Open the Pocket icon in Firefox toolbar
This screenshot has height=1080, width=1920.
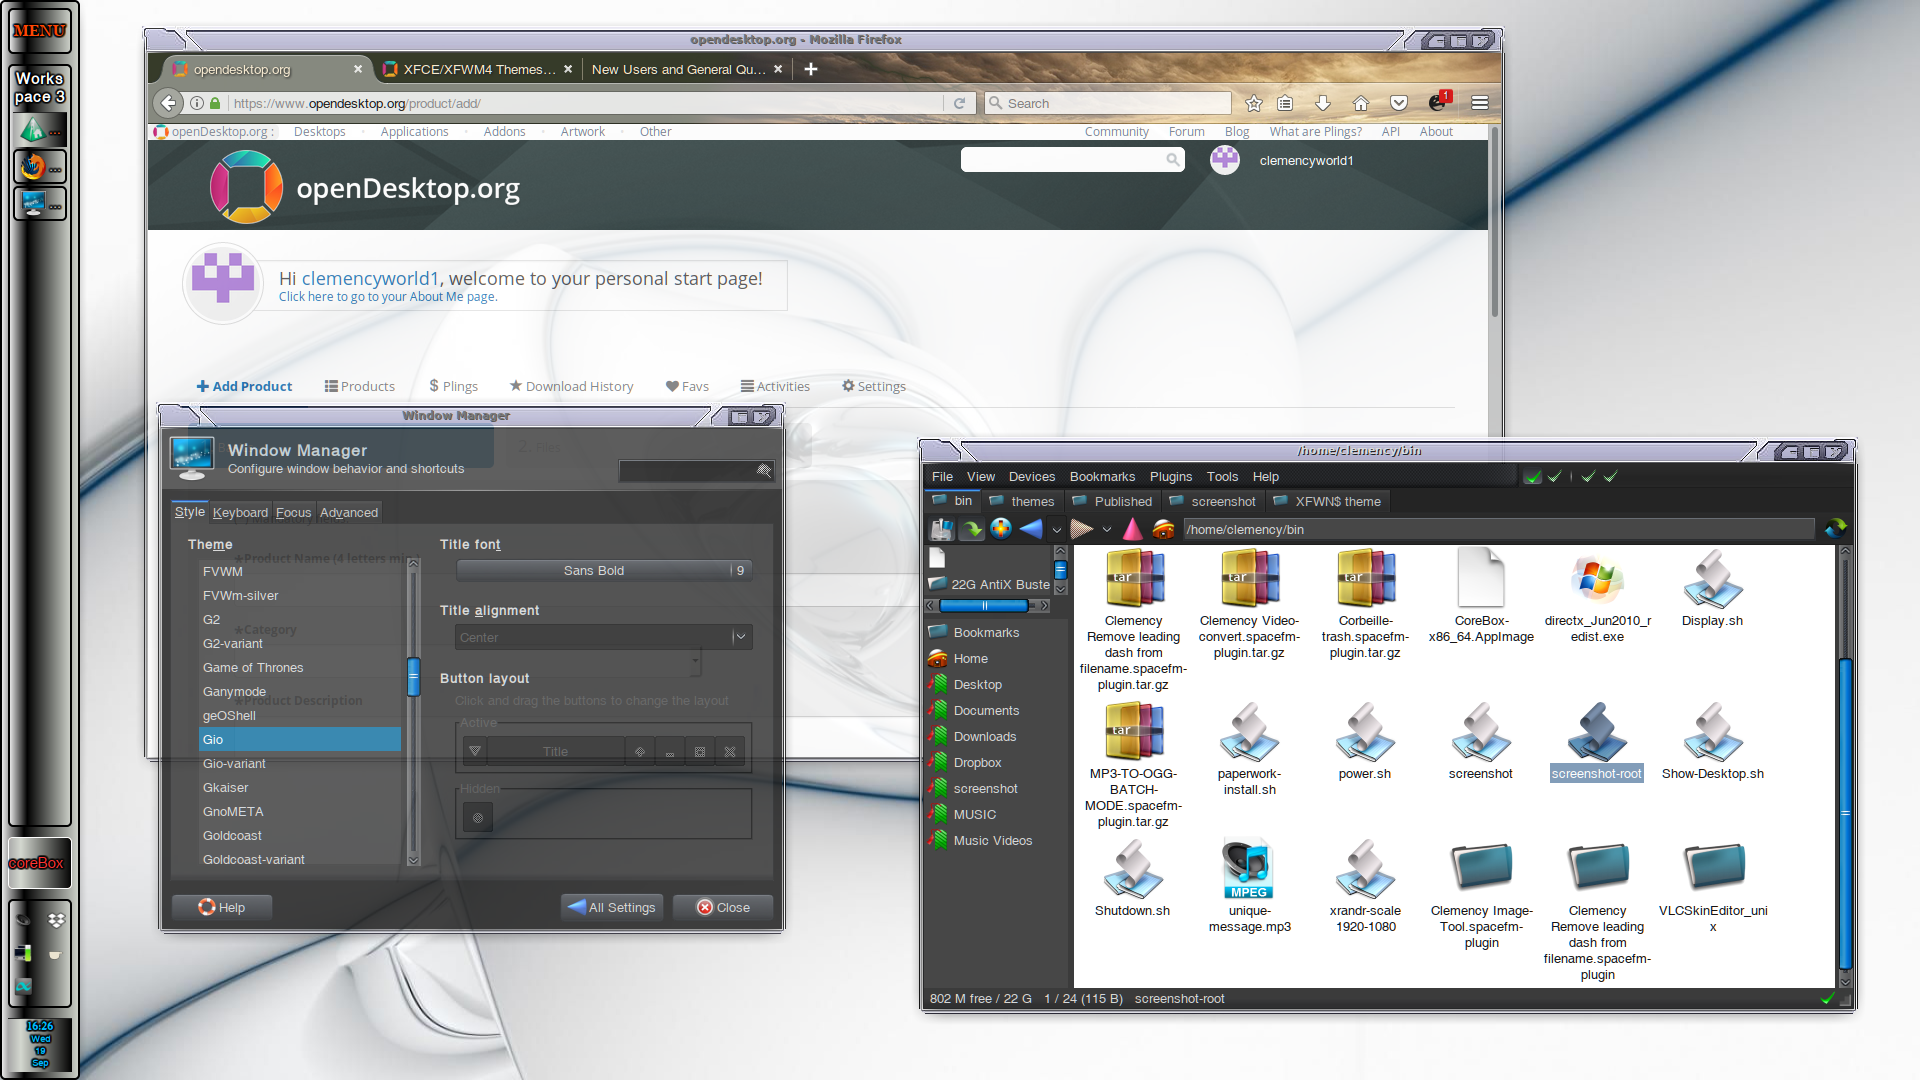pyautogui.click(x=1399, y=103)
